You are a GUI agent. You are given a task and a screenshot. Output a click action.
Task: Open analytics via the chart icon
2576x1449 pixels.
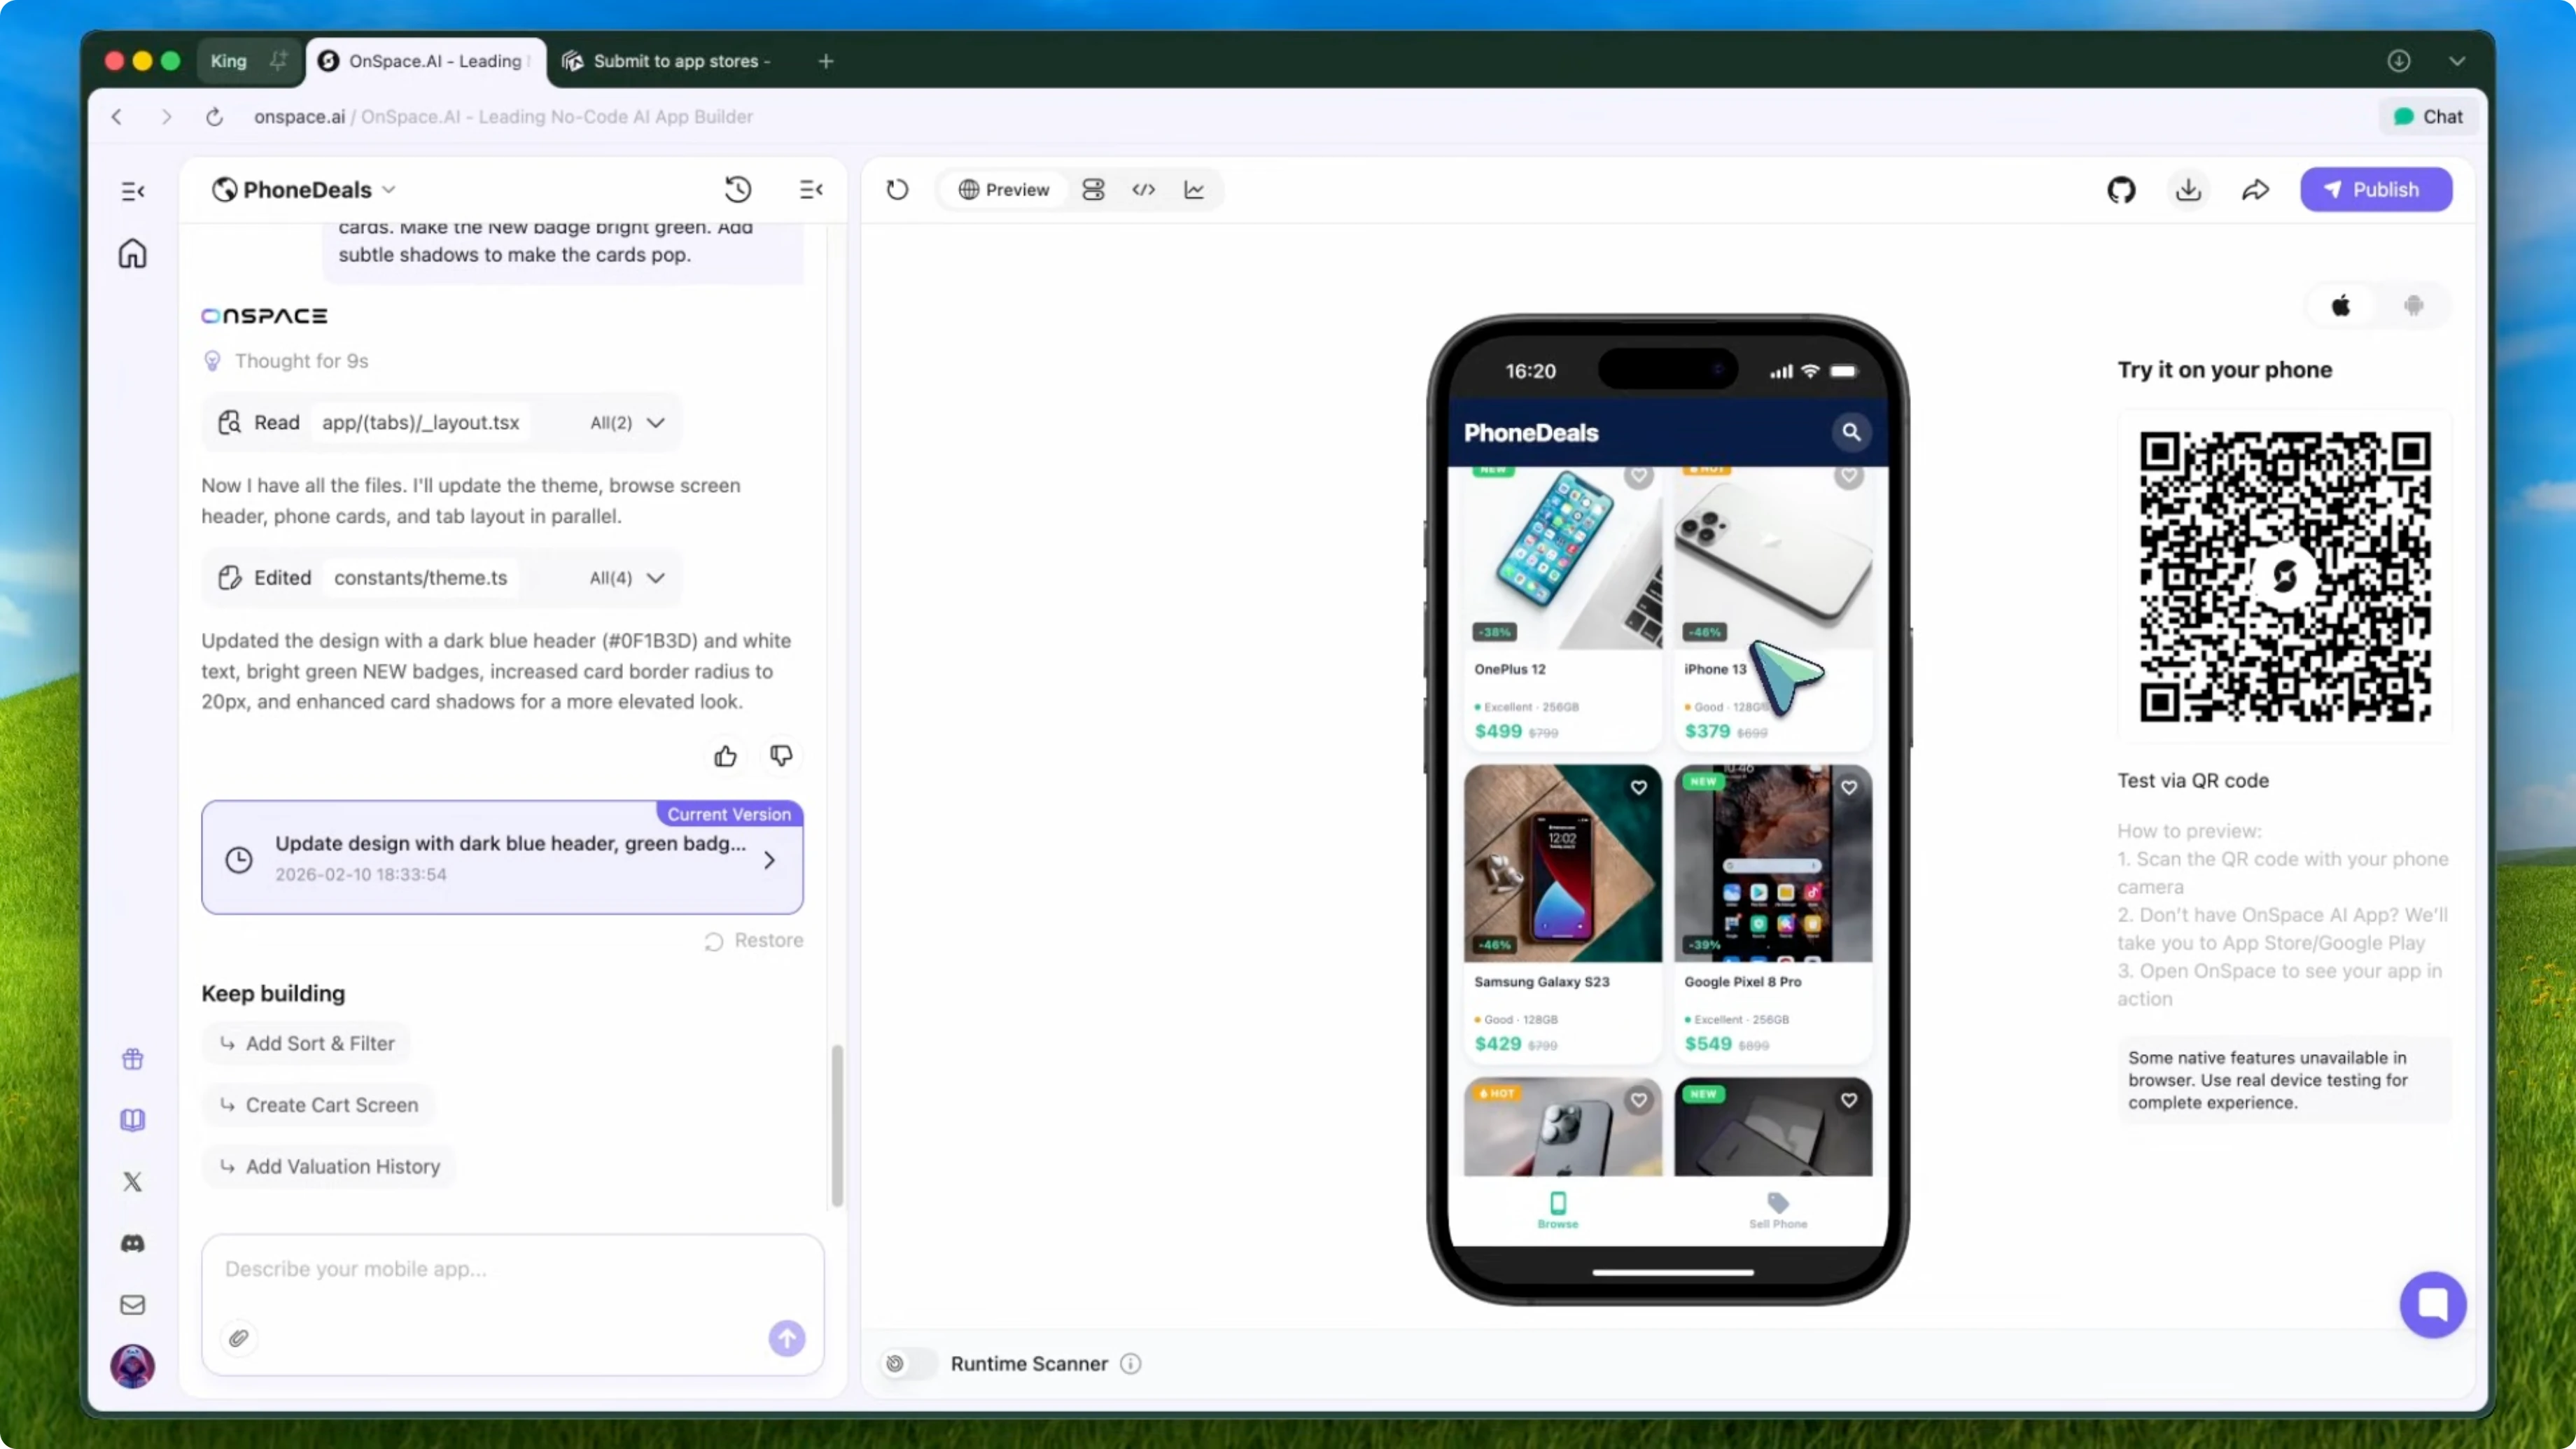(x=1194, y=190)
